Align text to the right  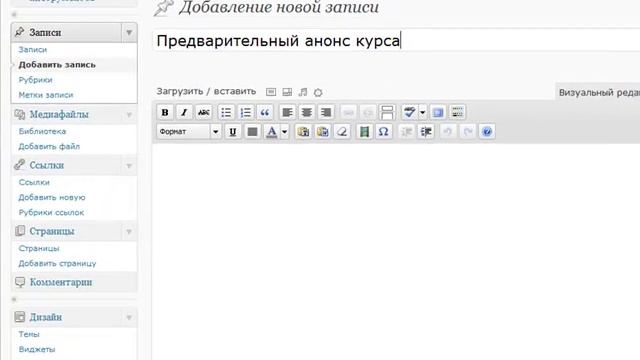tap(326, 112)
